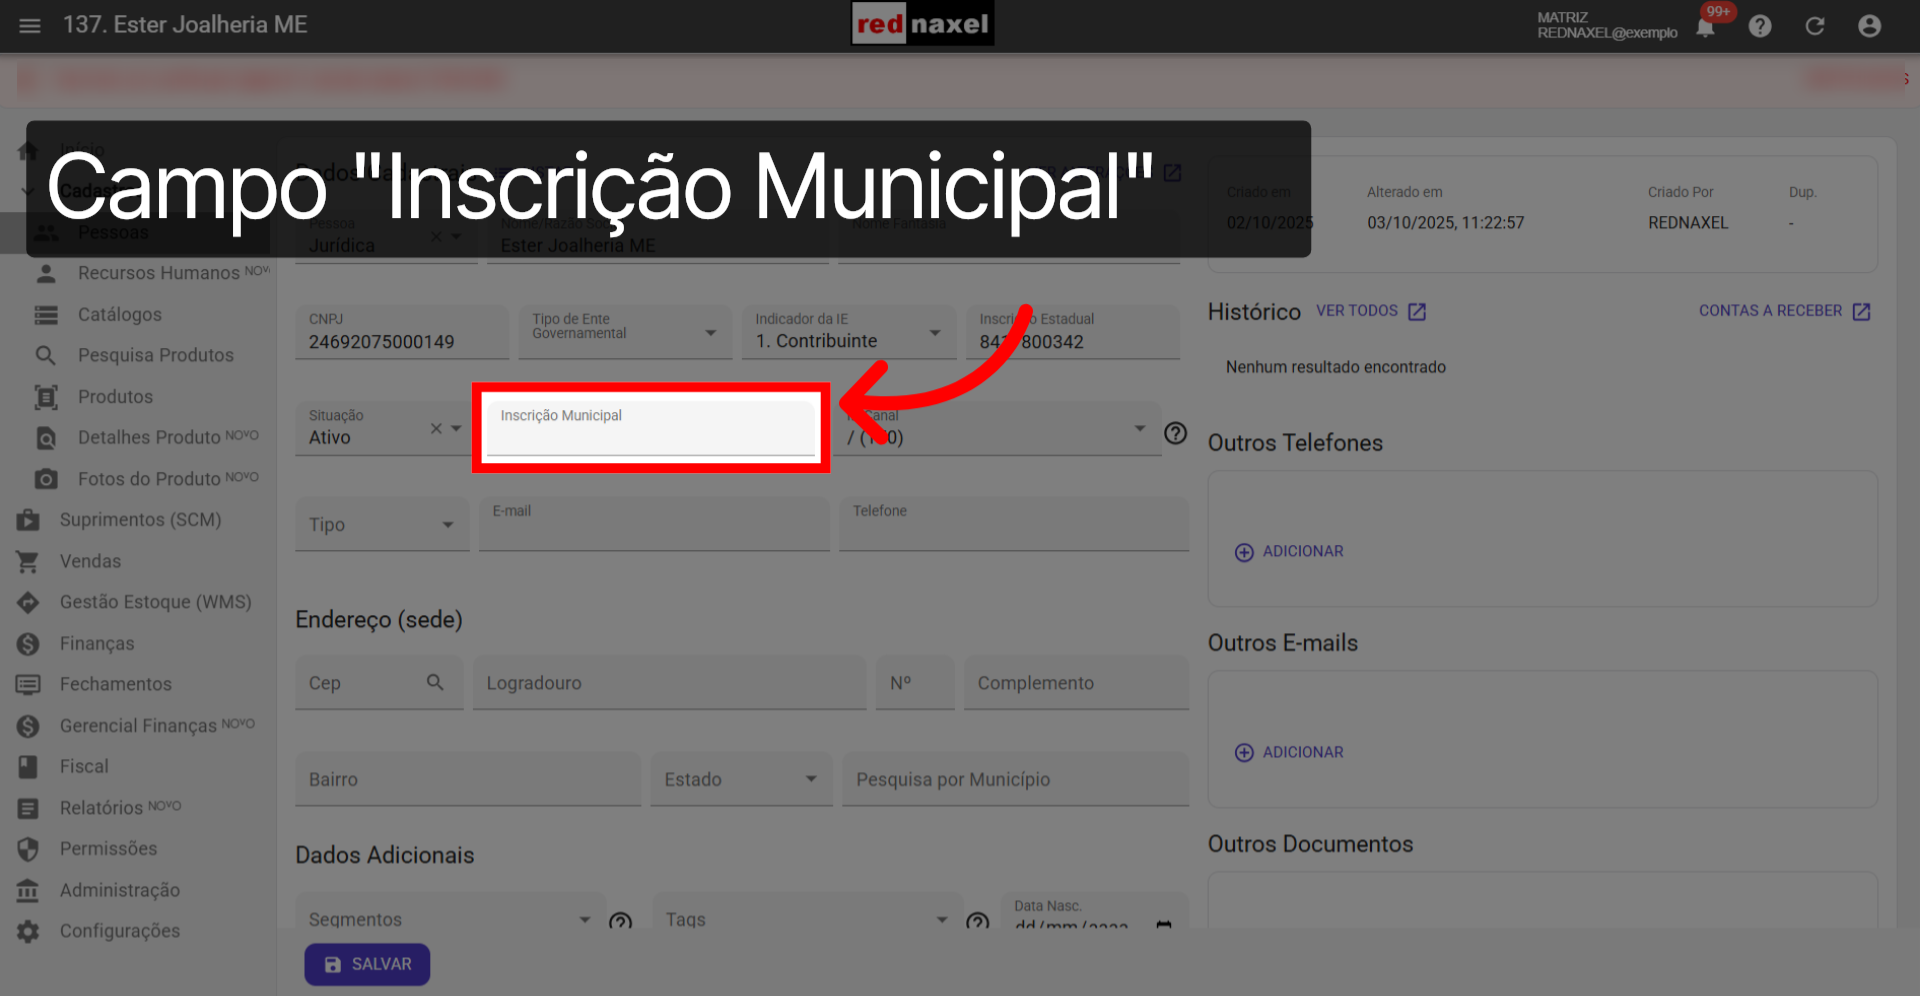Open the help icon beside the Canal field
This screenshot has height=996, width=1920.
click(1175, 433)
